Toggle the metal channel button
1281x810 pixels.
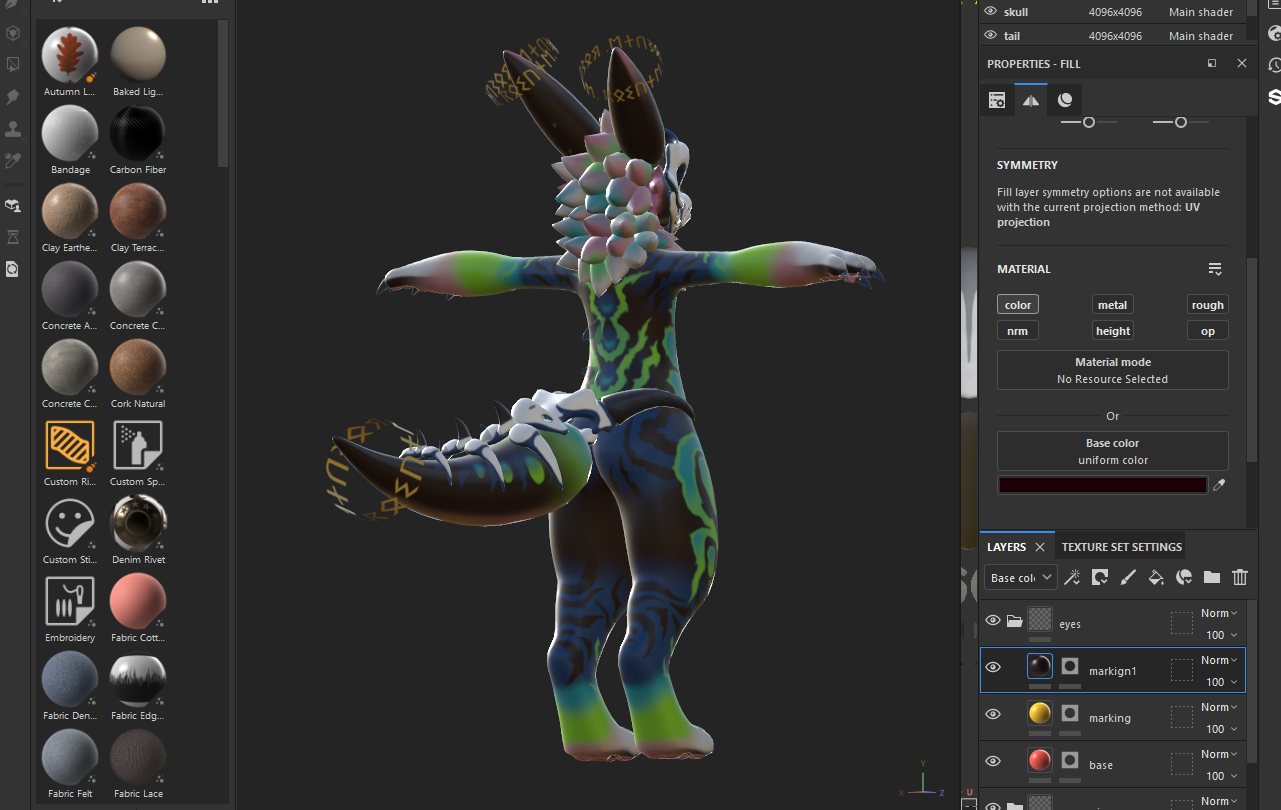(1112, 305)
